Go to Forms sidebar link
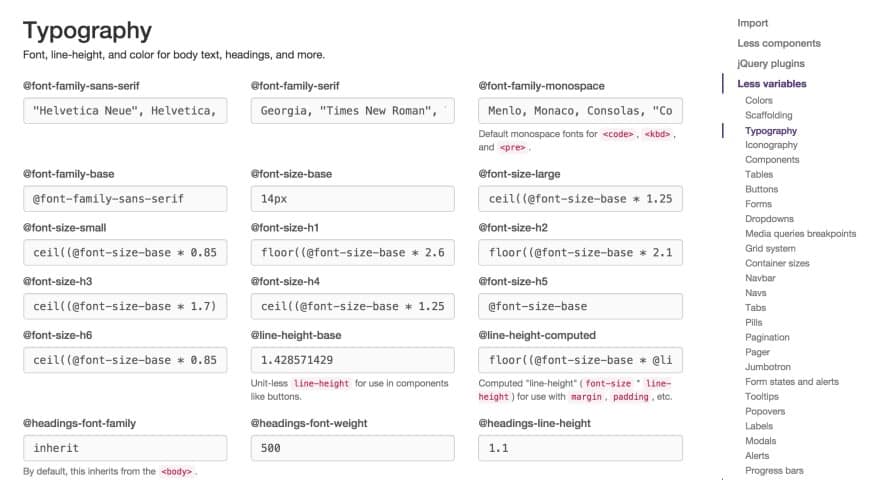 coord(758,204)
